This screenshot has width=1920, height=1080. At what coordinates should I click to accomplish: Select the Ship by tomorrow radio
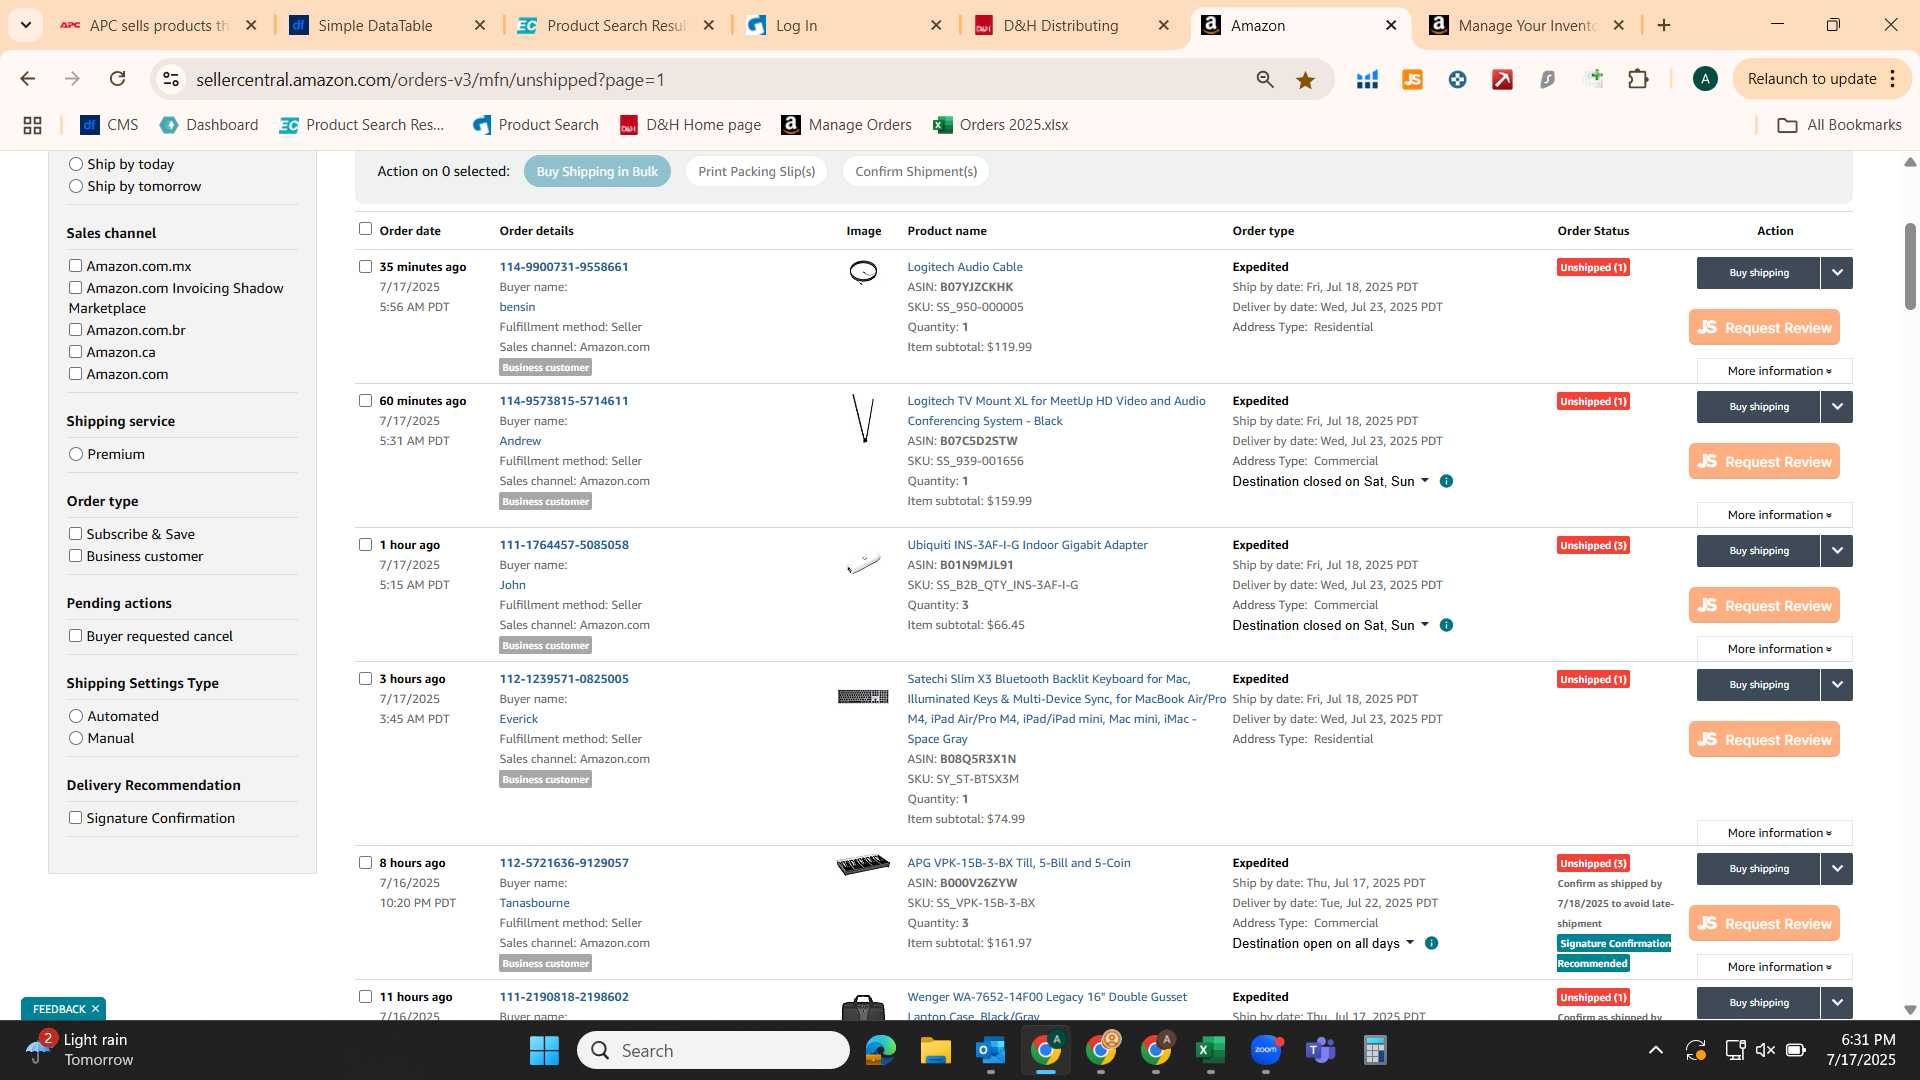pyautogui.click(x=76, y=186)
